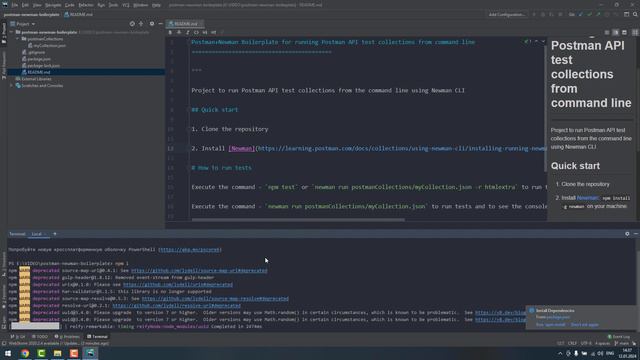Click the Git commit checkmark icon
640x360 pixels.
point(589,14)
